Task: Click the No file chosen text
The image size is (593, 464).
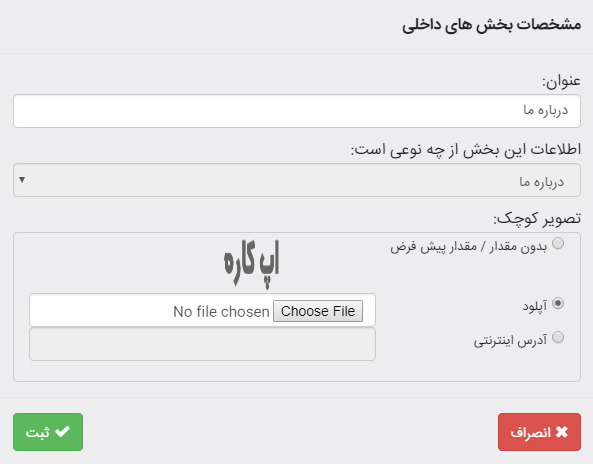Action: pyautogui.click(x=221, y=312)
